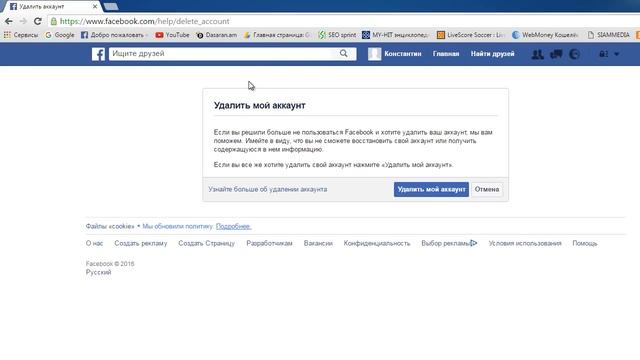Open the WebMoney Кошелёк bookmark

[x=545, y=35]
